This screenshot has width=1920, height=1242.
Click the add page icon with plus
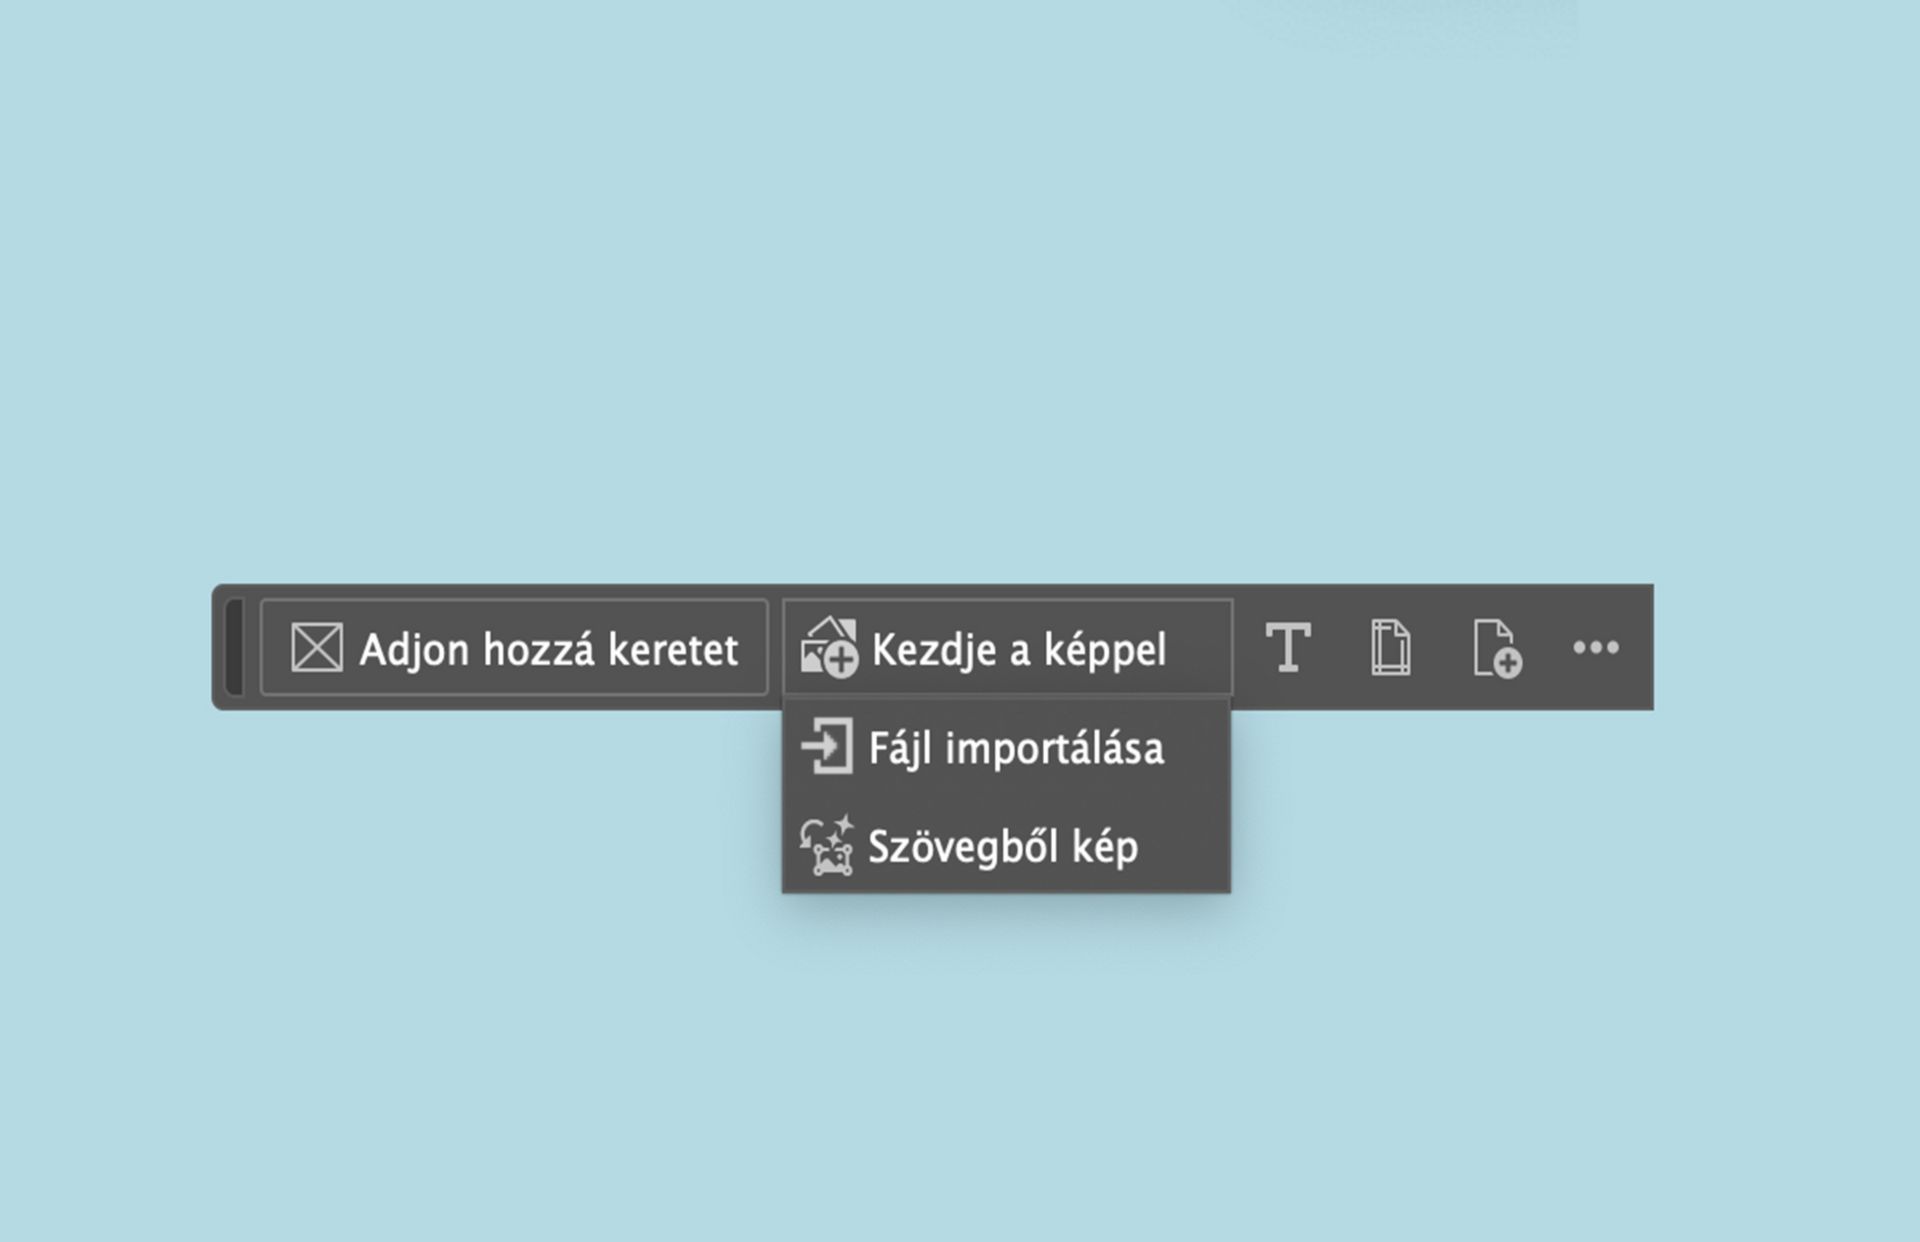pyautogui.click(x=1496, y=649)
